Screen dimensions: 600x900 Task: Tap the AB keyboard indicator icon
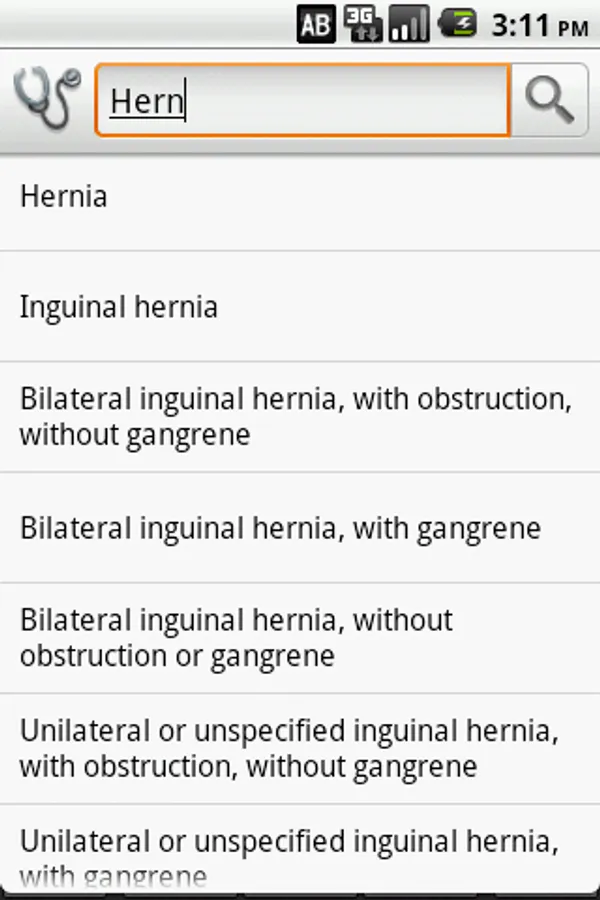tap(316, 24)
